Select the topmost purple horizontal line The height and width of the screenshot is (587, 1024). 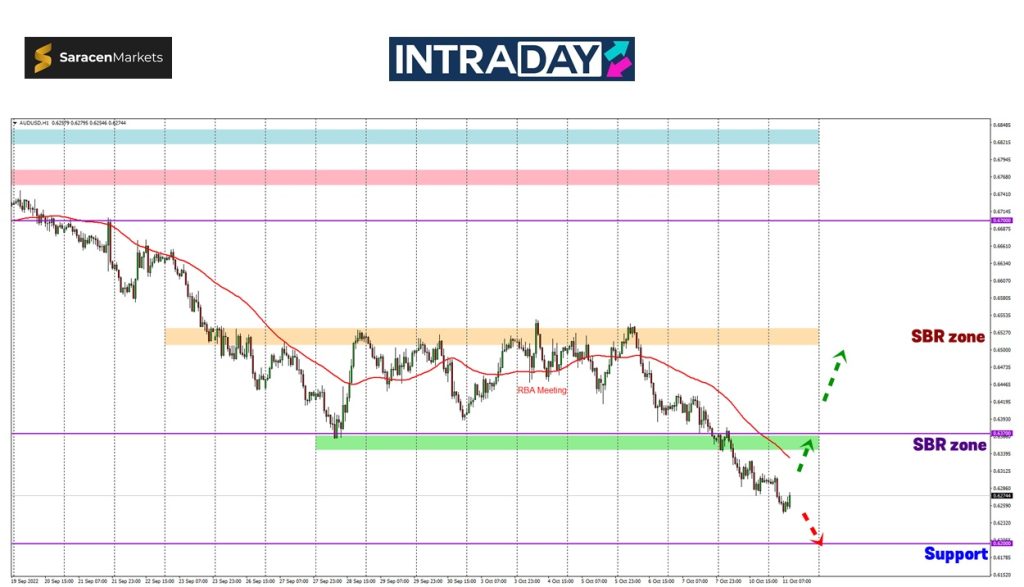coord(400,221)
